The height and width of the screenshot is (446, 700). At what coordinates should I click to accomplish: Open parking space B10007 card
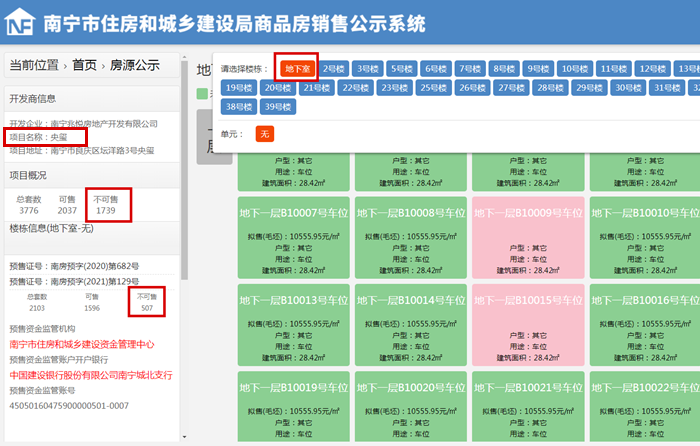click(293, 238)
